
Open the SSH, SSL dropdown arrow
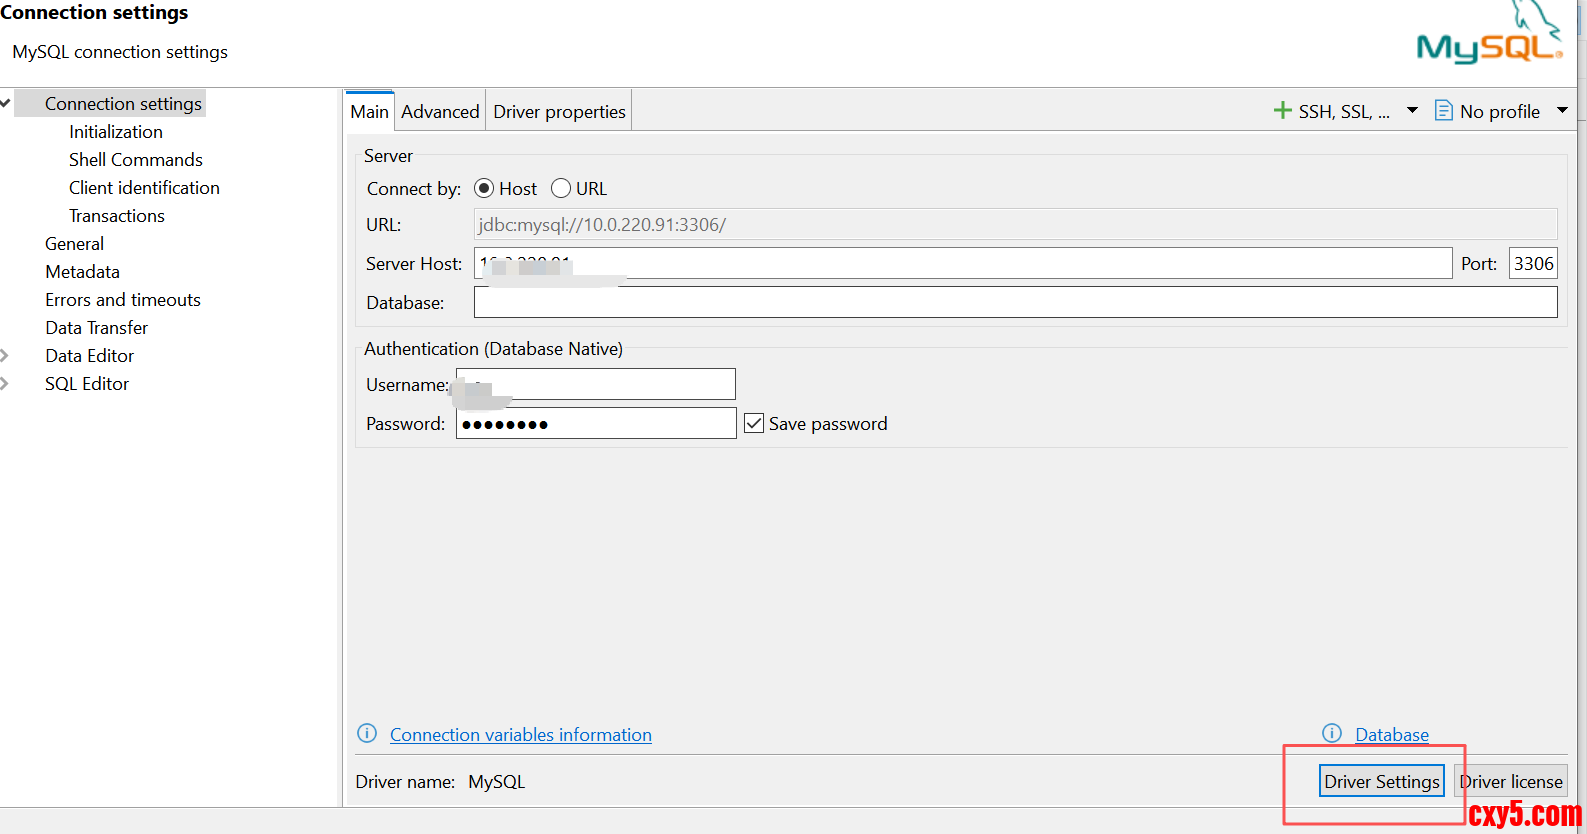click(1412, 111)
